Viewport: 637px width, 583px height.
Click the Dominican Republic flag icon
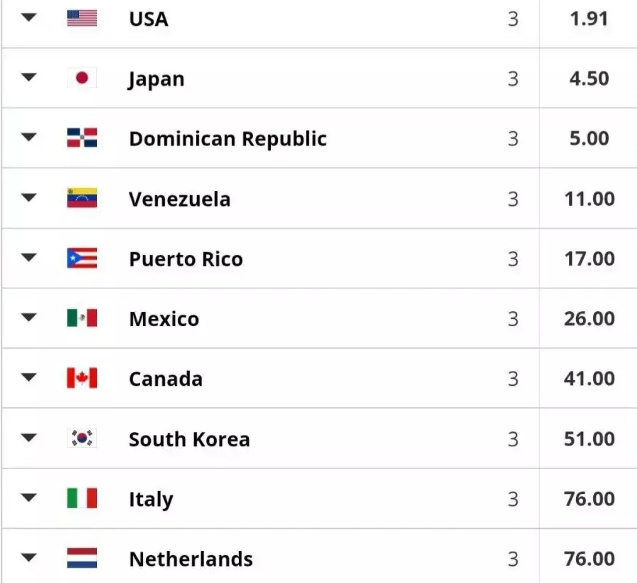coord(82,138)
